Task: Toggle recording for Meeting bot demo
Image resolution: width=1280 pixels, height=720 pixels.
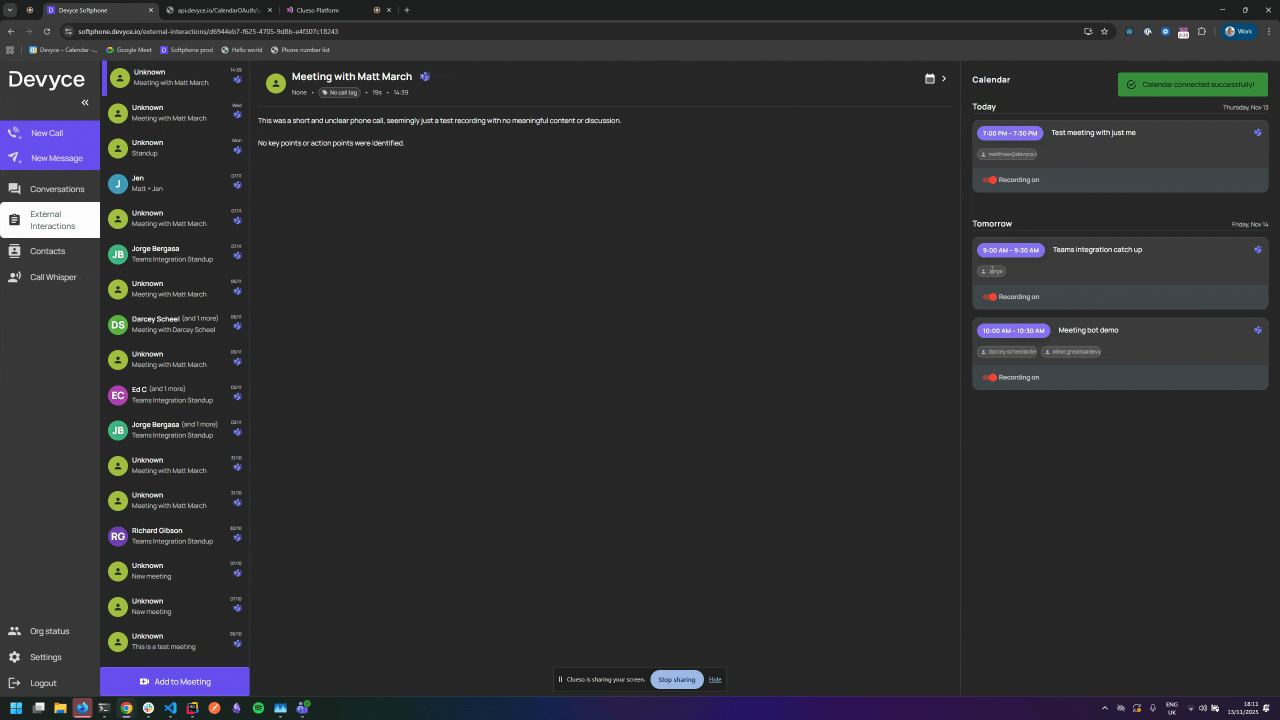Action: [x=990, y=377]
